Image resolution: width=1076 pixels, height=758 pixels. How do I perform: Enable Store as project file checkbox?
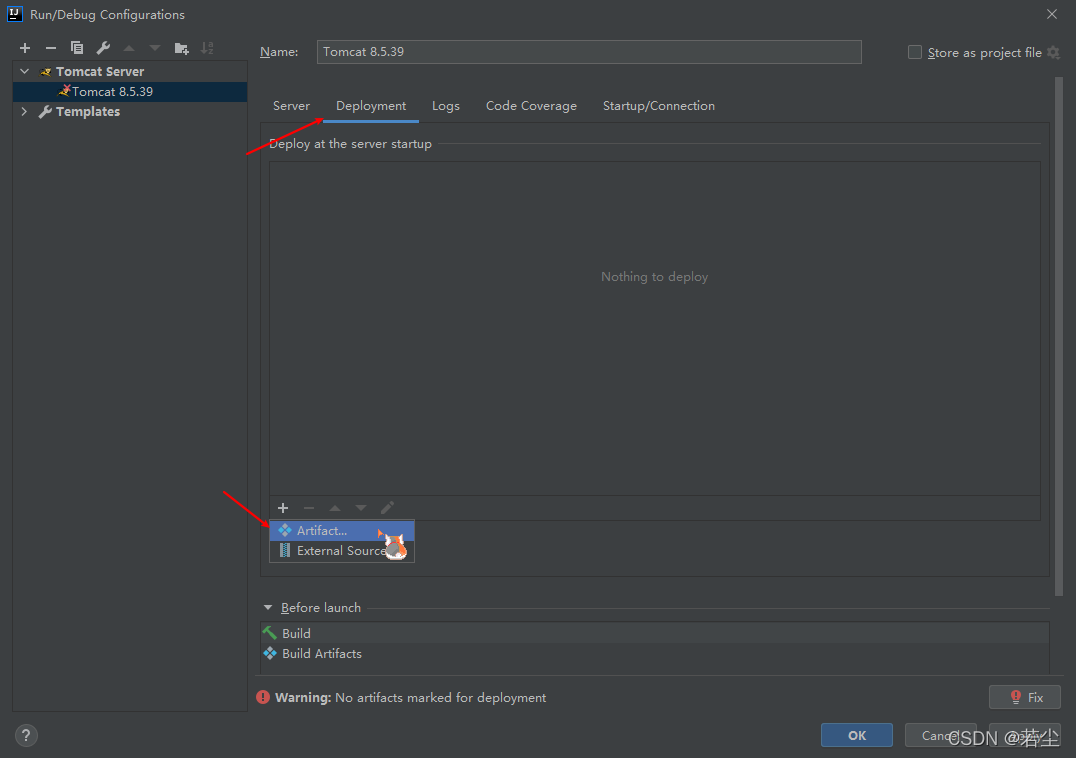[x=915, y=52]
